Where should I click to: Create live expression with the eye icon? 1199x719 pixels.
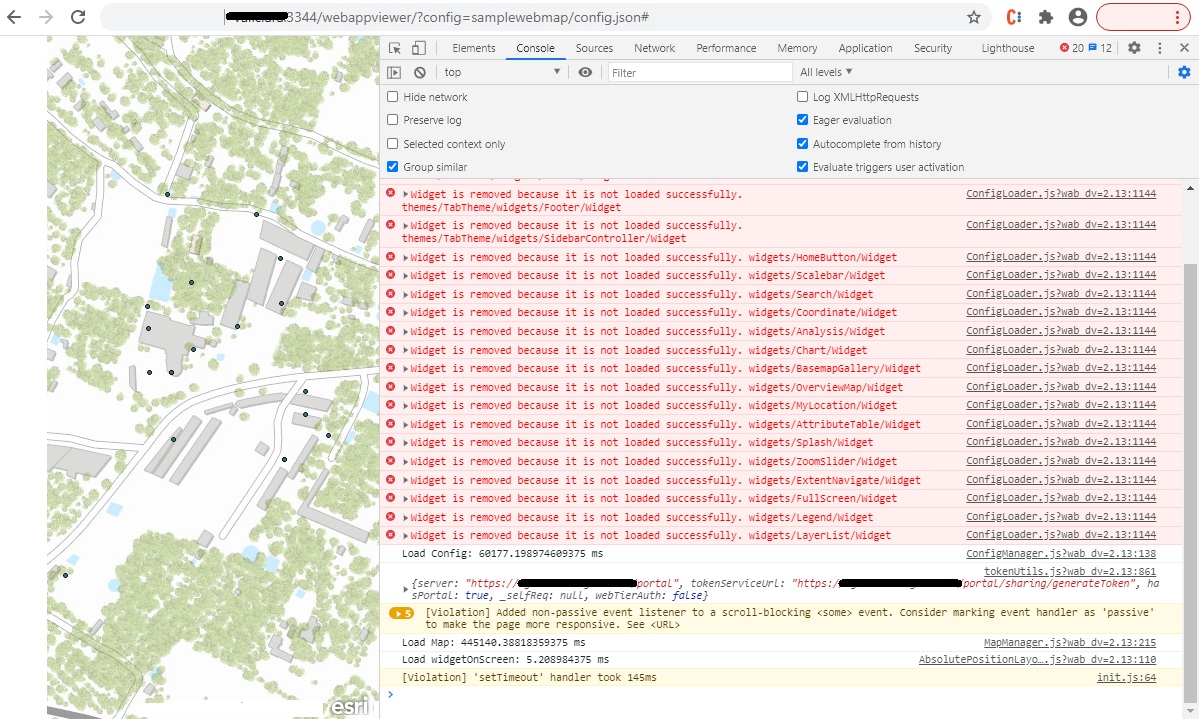(585, 71)
